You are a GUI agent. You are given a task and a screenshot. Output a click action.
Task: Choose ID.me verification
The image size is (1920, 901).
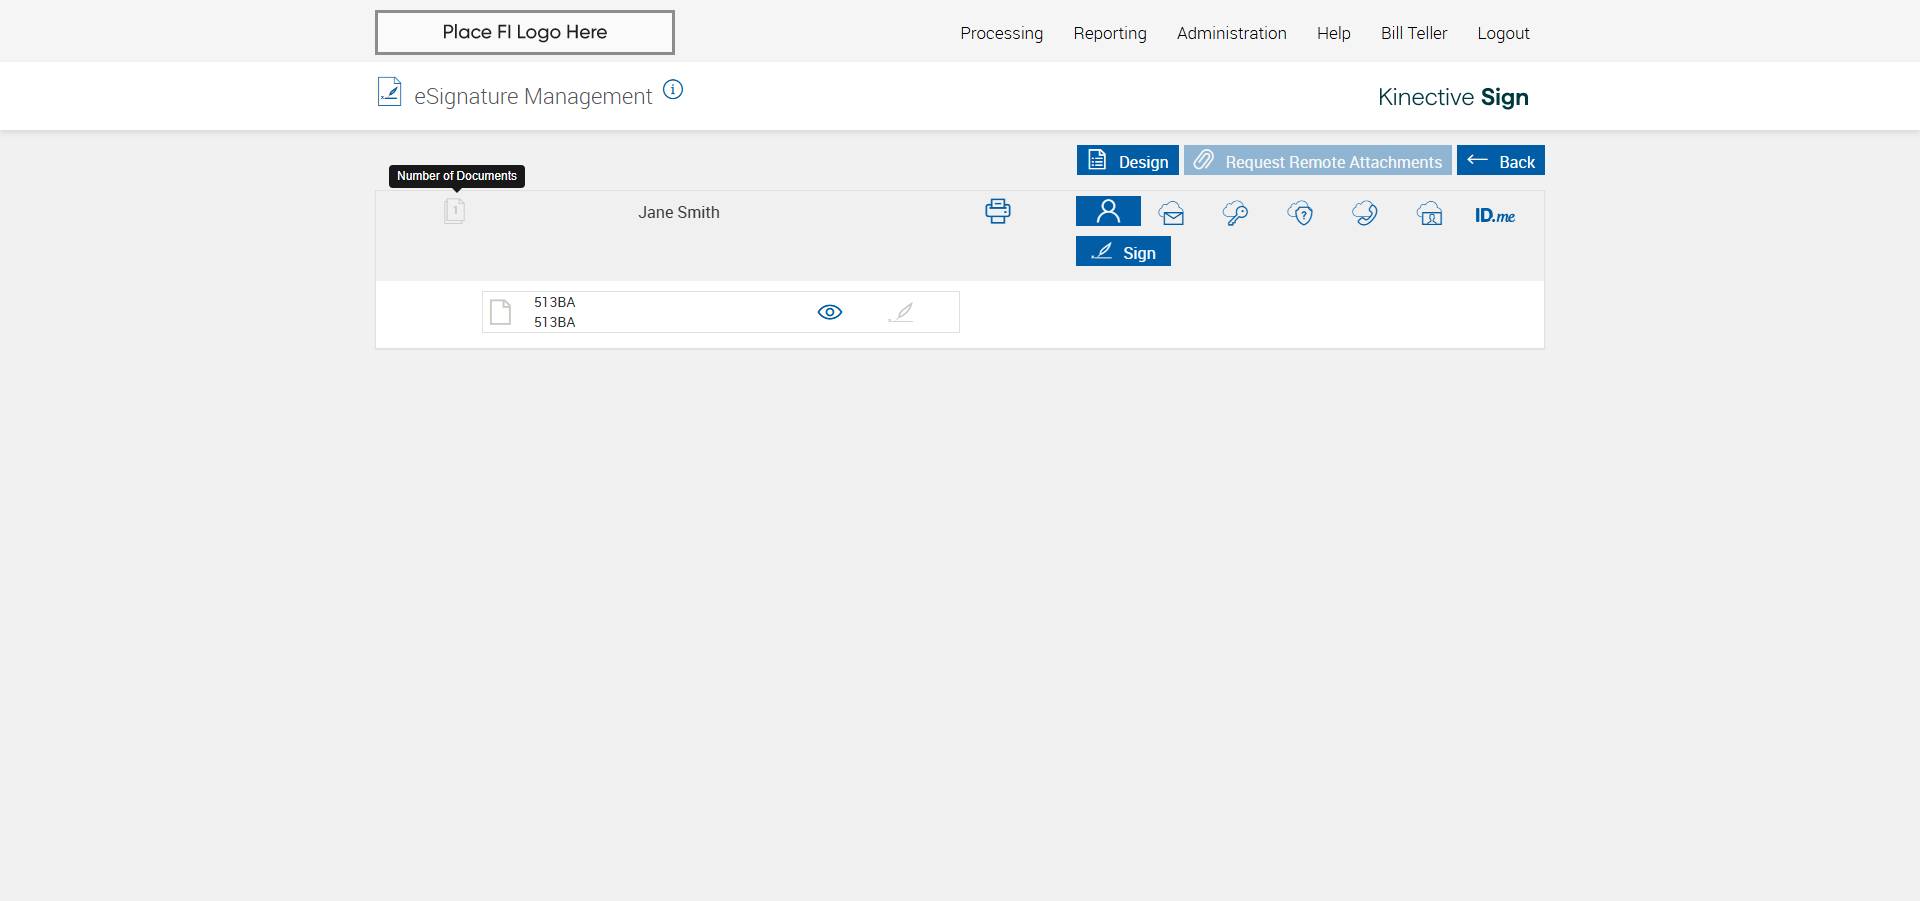click(x=1495, y=215)
